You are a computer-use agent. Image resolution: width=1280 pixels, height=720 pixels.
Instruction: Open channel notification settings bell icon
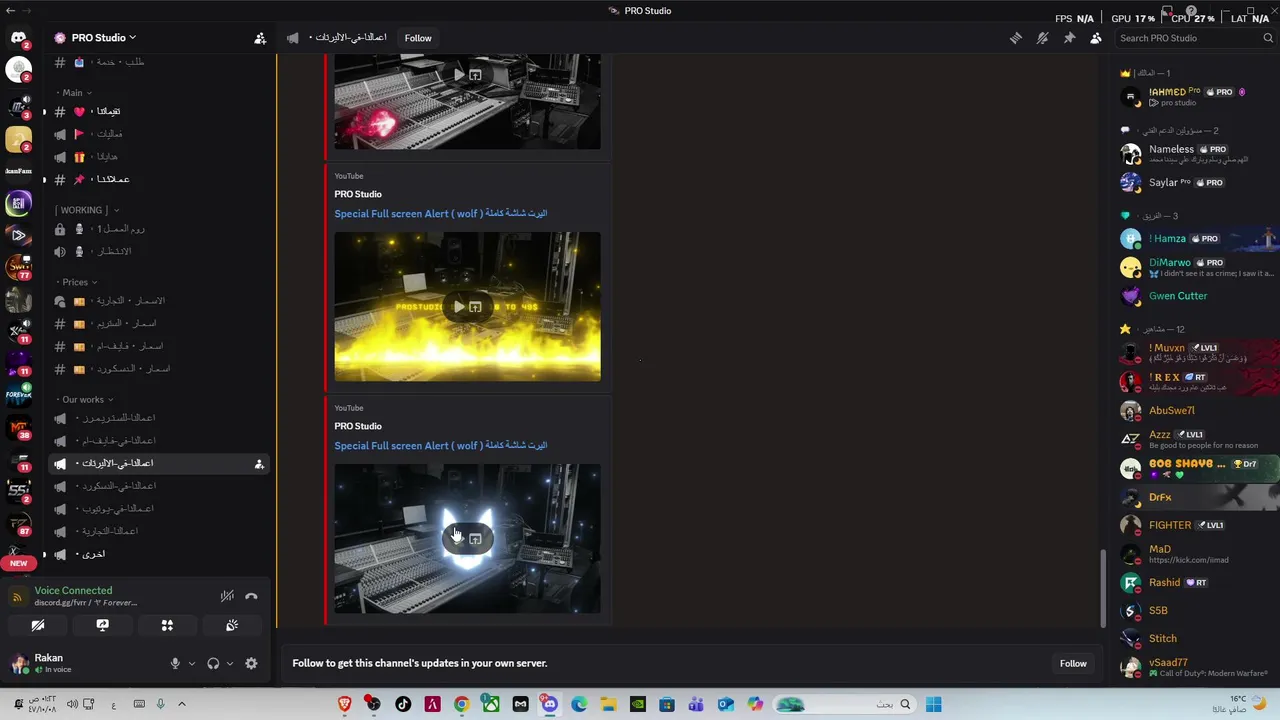coord(1042,38)
